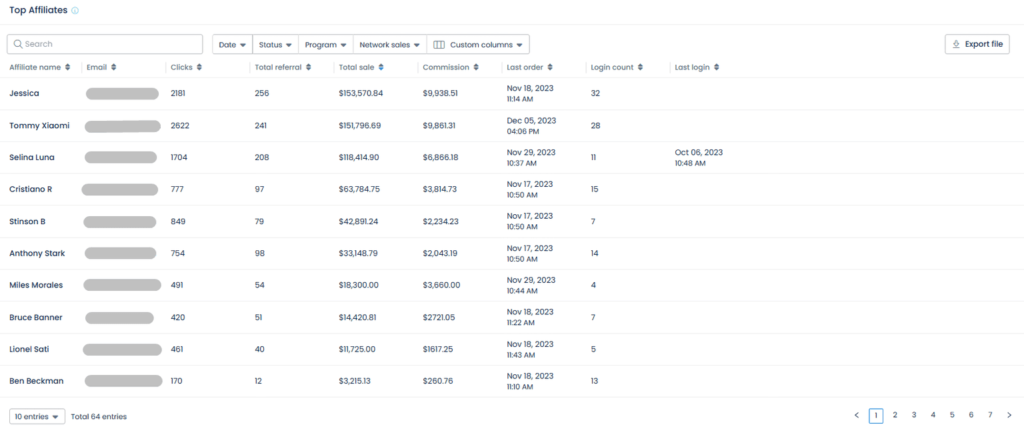Open affiliate Jessica's row

tap(24, 93)
